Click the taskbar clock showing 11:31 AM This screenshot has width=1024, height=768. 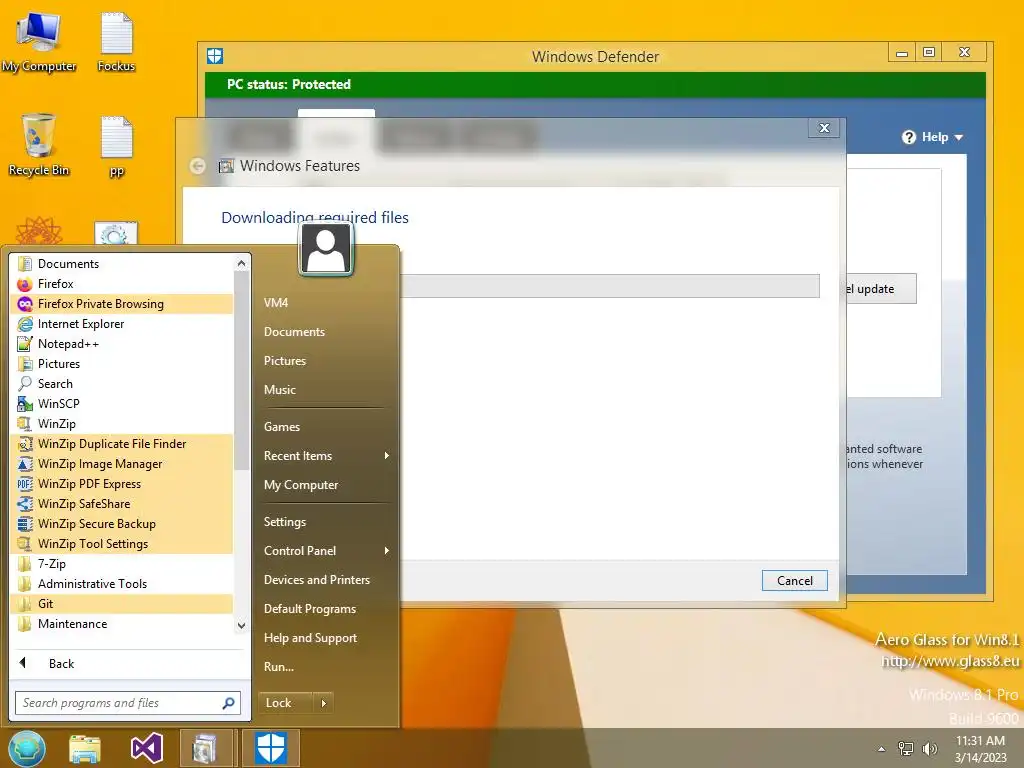click(980, 749)
